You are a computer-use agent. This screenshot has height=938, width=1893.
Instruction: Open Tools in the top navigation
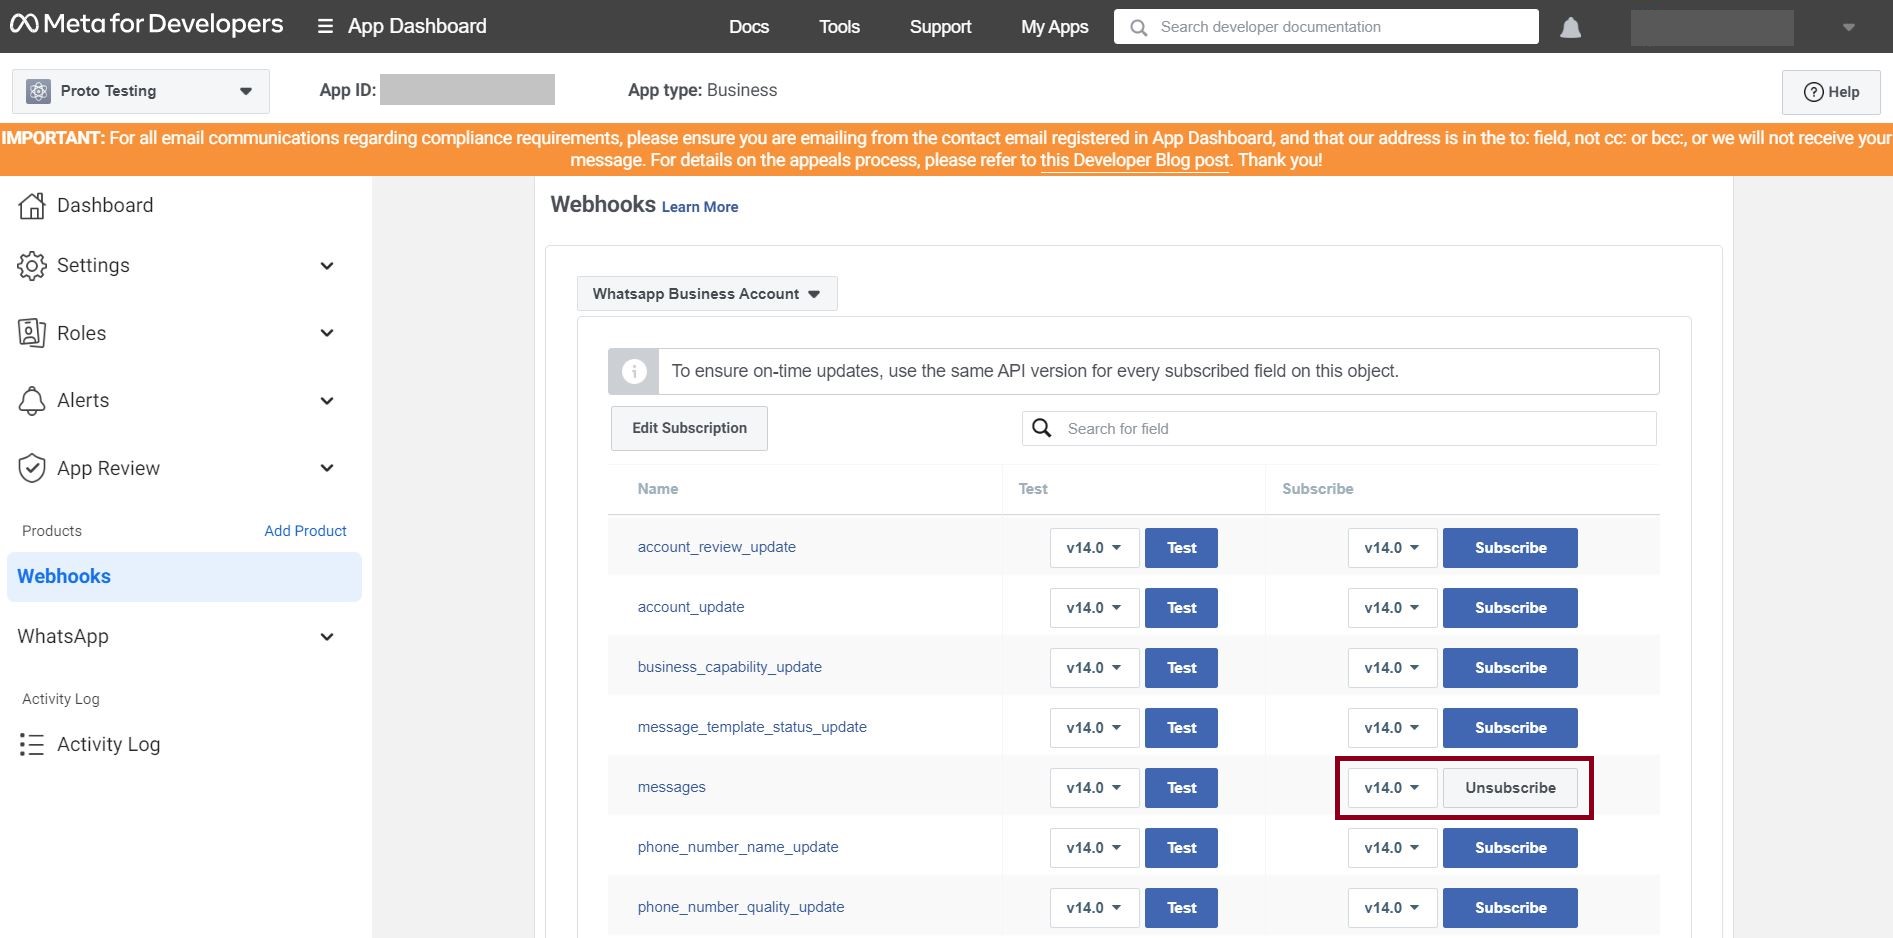[x=839, y=27]
